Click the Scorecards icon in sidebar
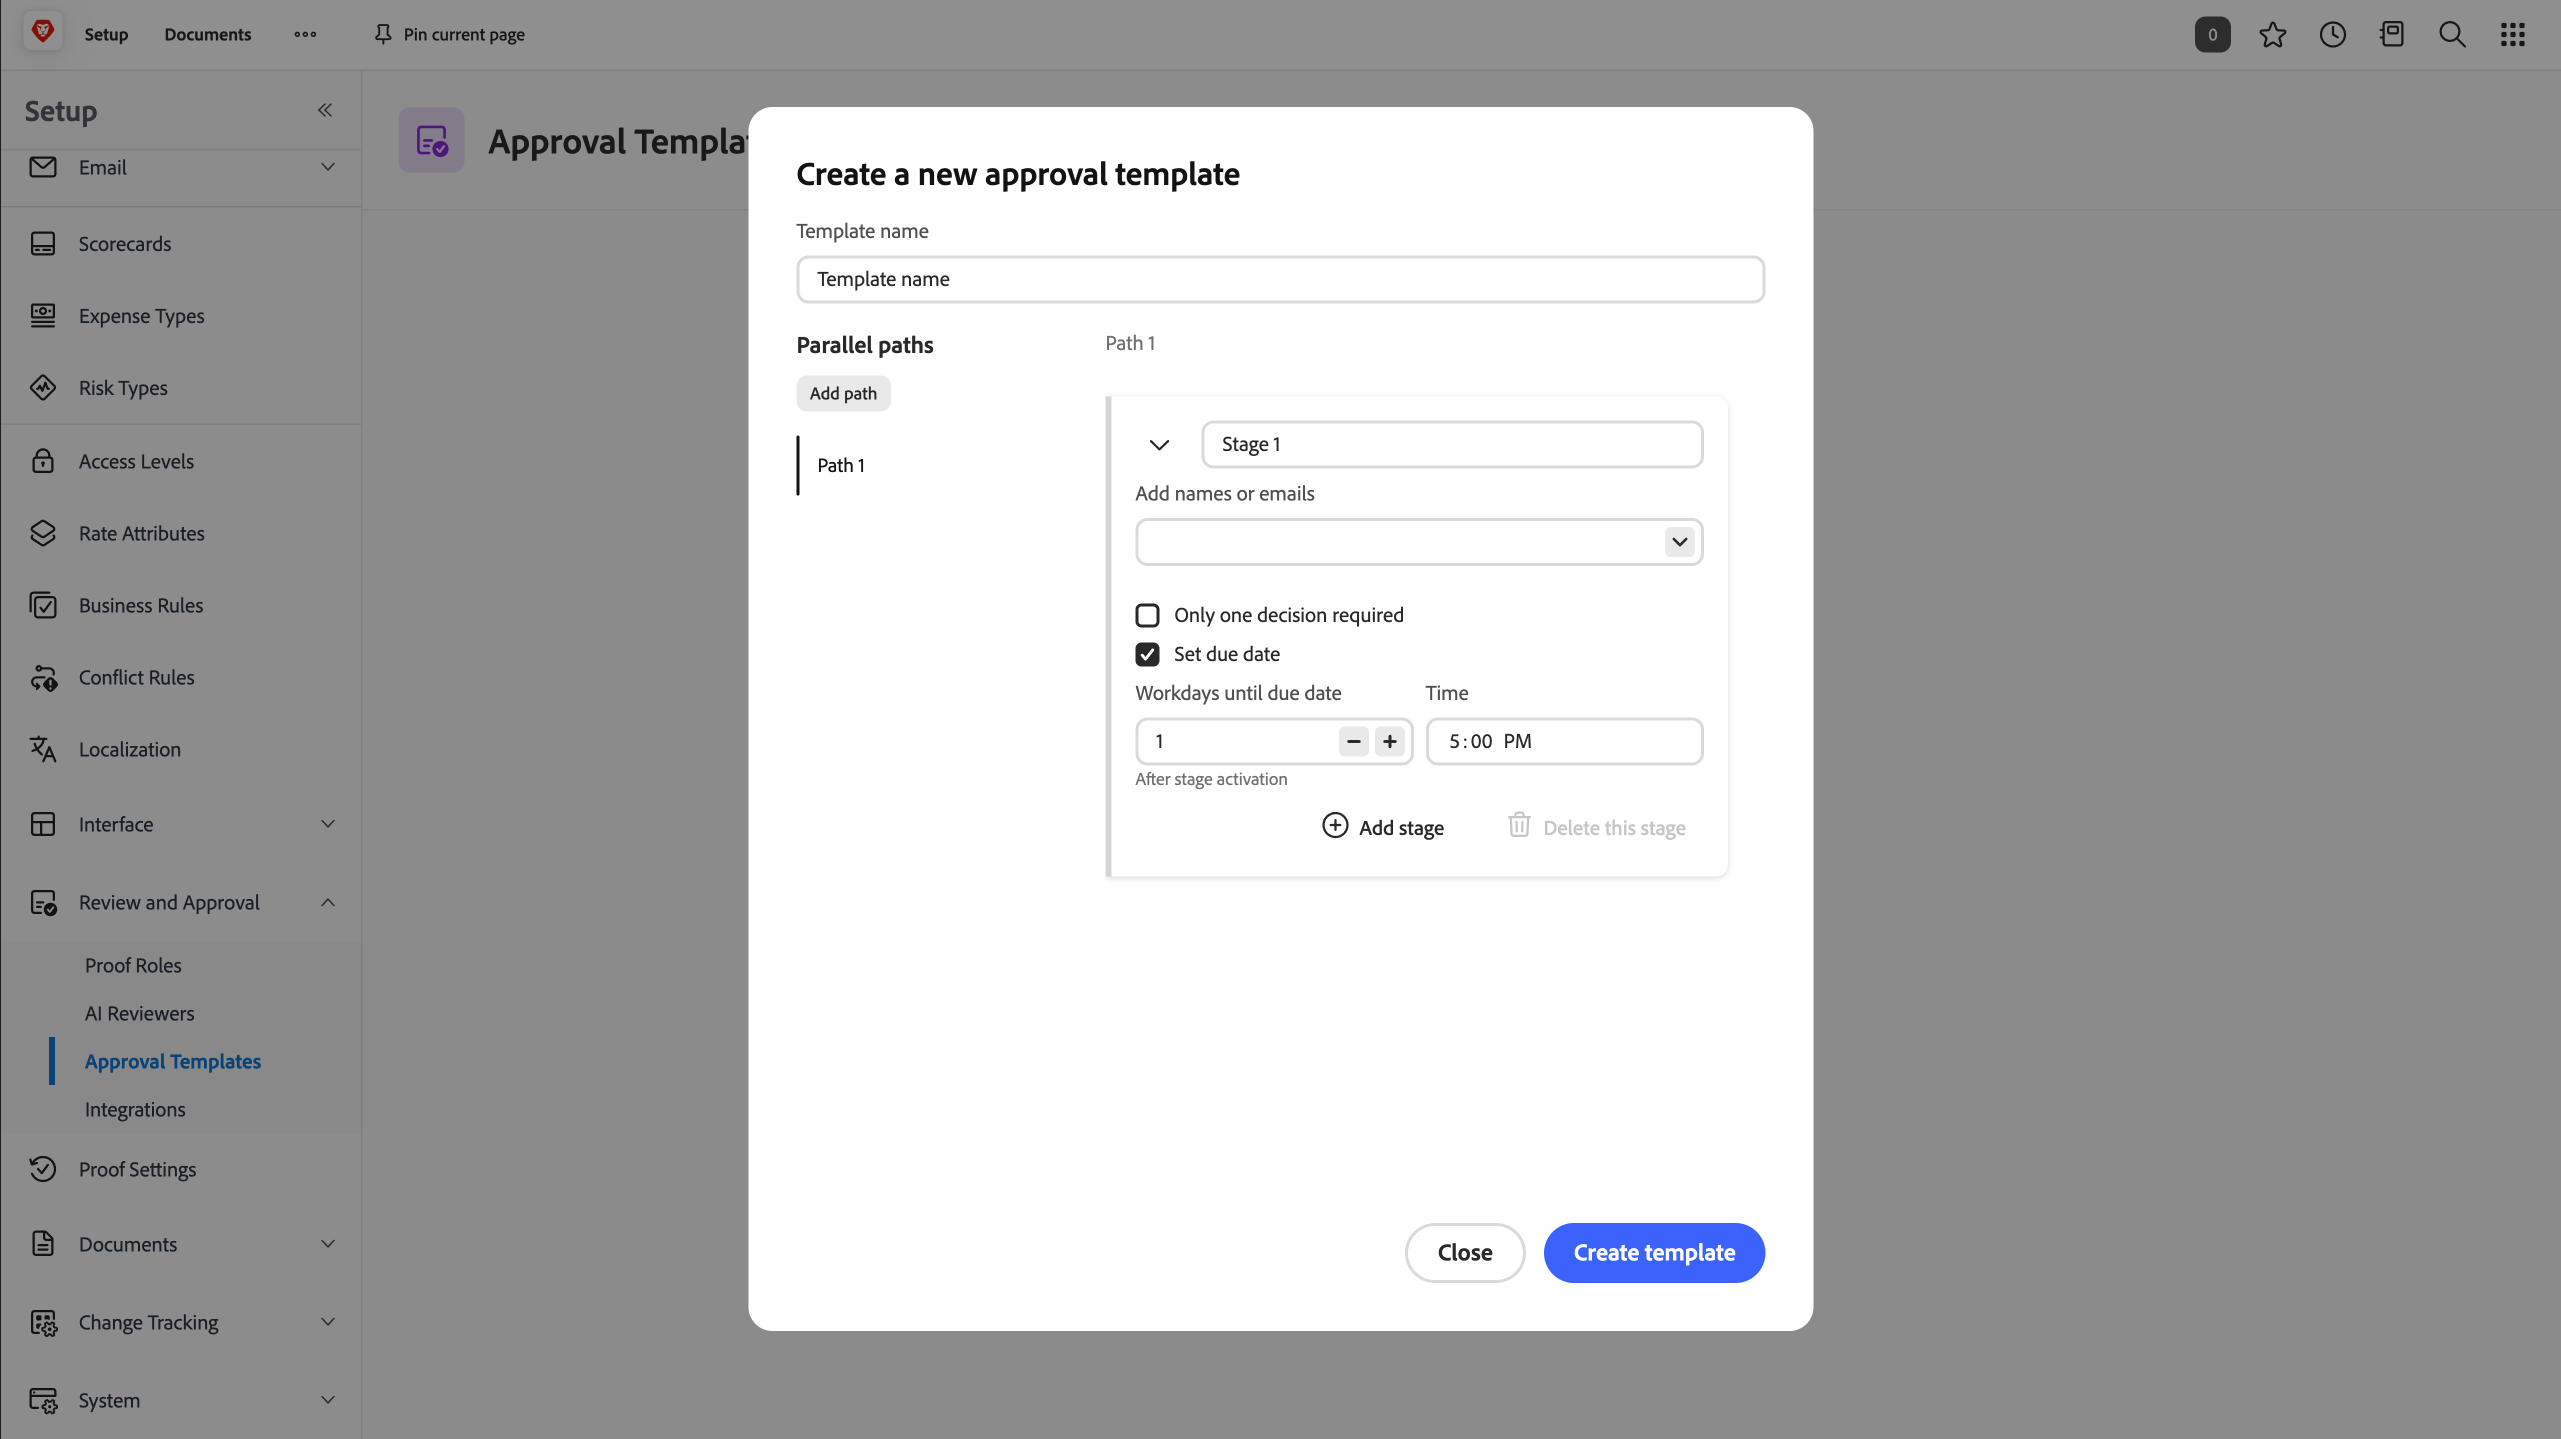 click(x=43, y=244)
